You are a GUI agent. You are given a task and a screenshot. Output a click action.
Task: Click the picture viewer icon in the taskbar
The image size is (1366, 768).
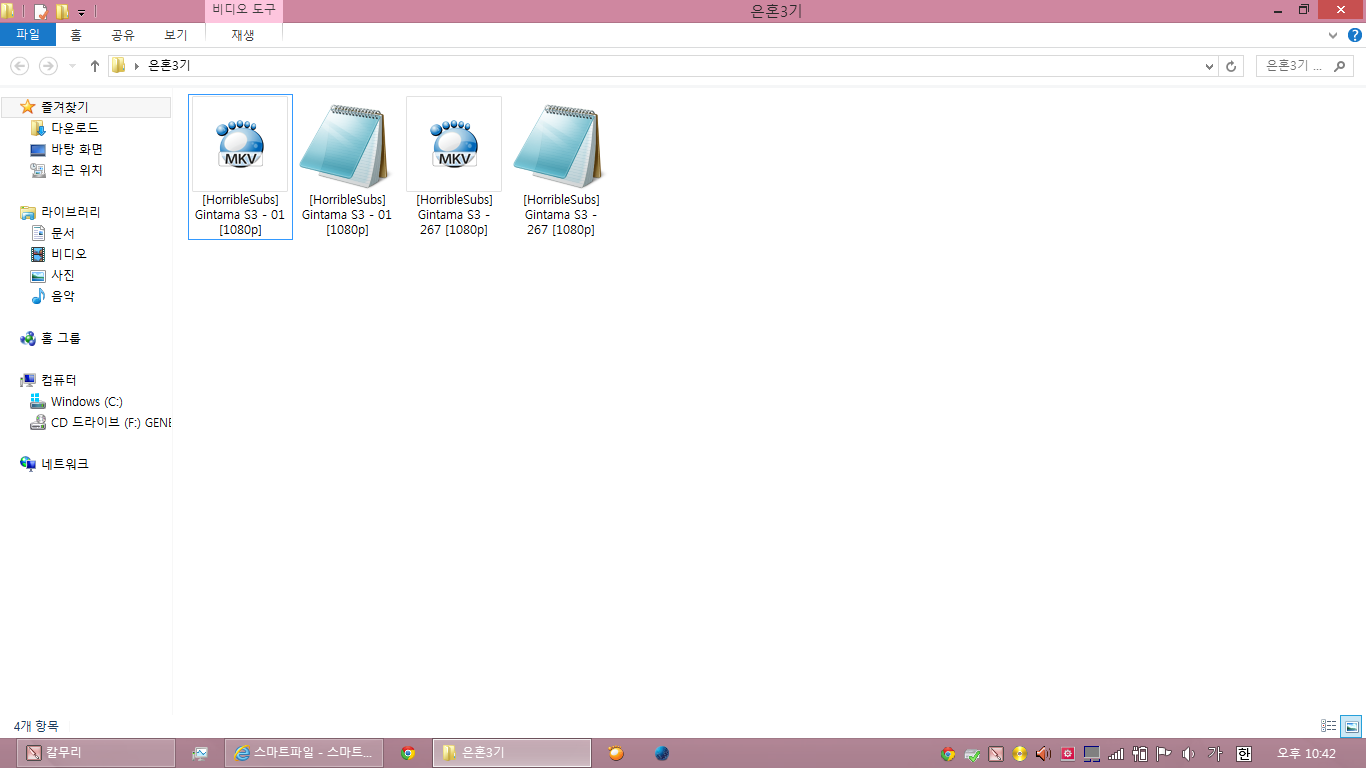point(200,753)
